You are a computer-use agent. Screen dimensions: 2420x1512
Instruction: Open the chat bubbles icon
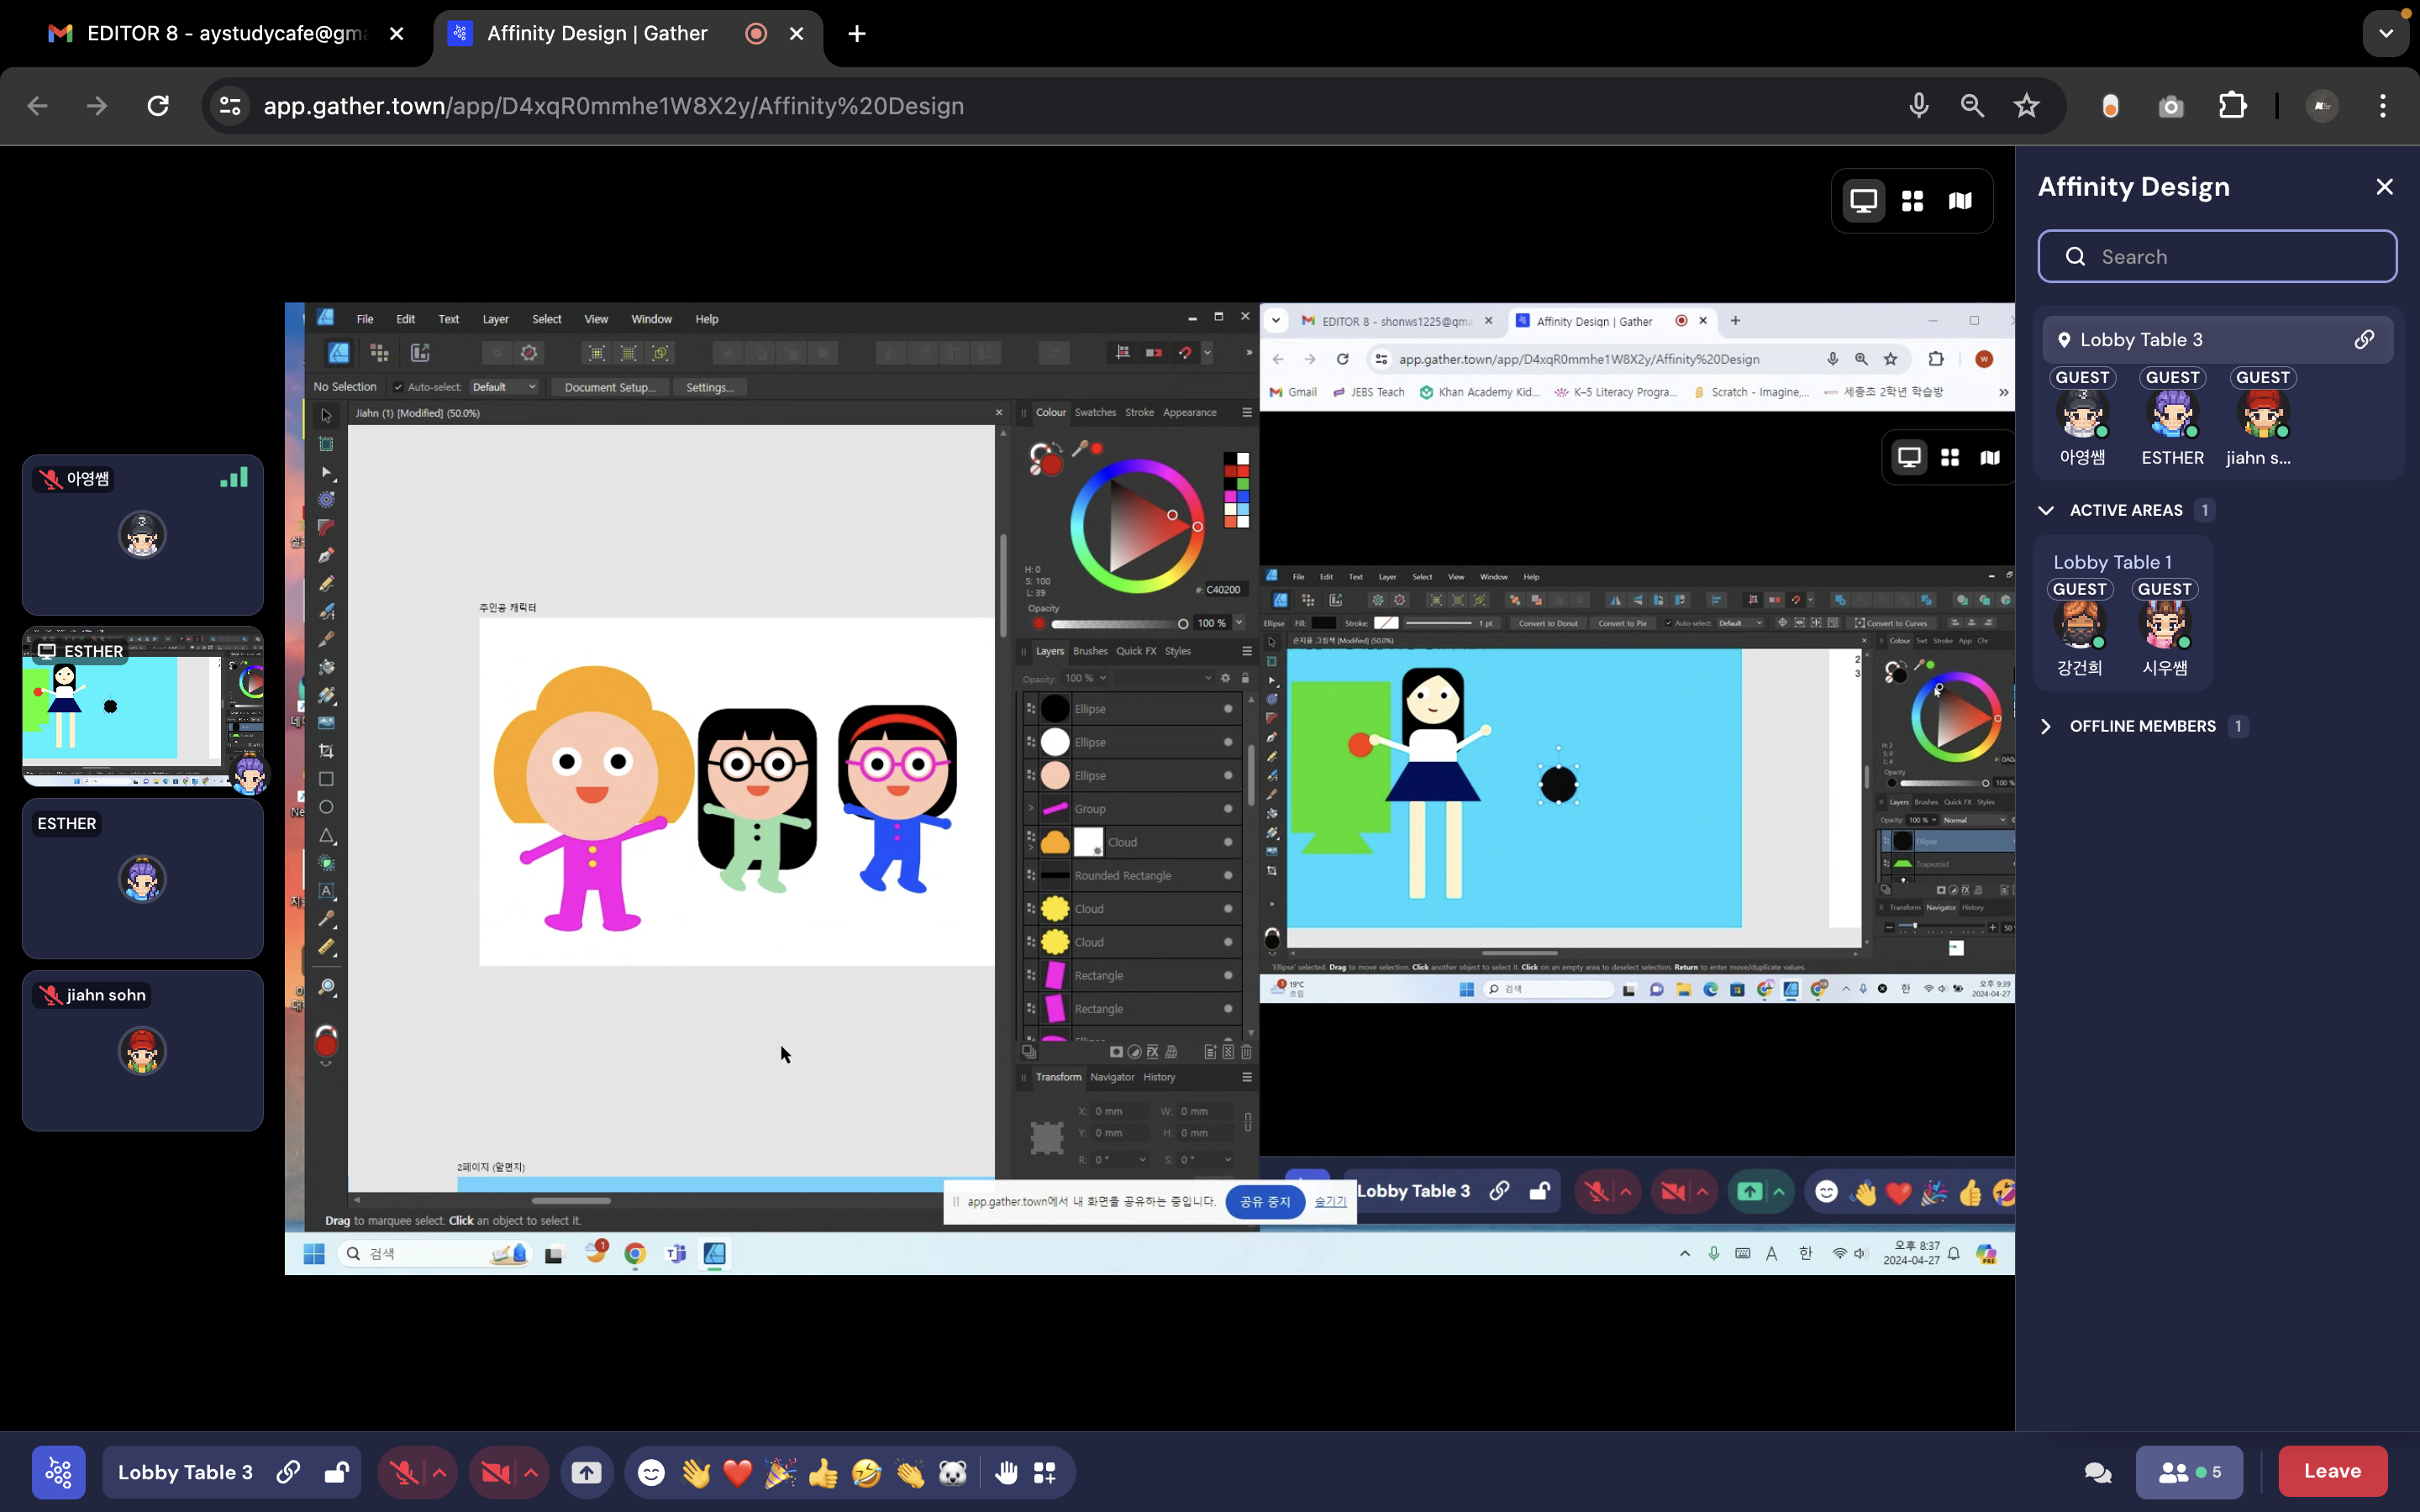point(2097,1472)
